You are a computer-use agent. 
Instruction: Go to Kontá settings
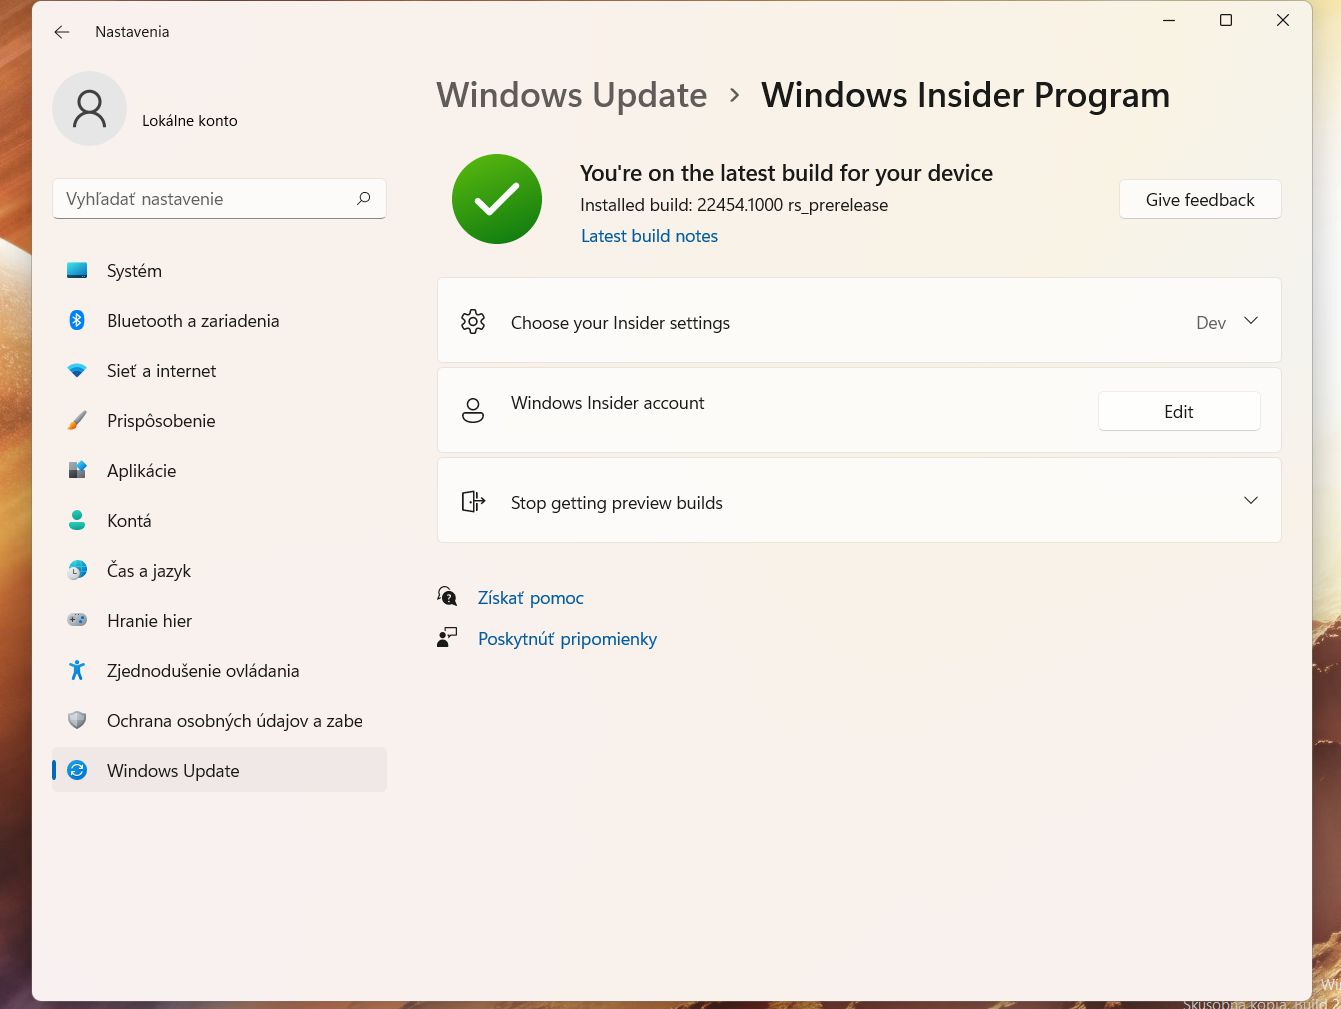coord(219,520)
